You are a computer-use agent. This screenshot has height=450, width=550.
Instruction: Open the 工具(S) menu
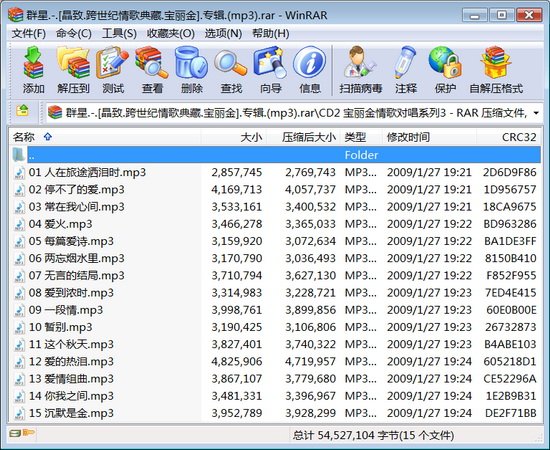119,34
